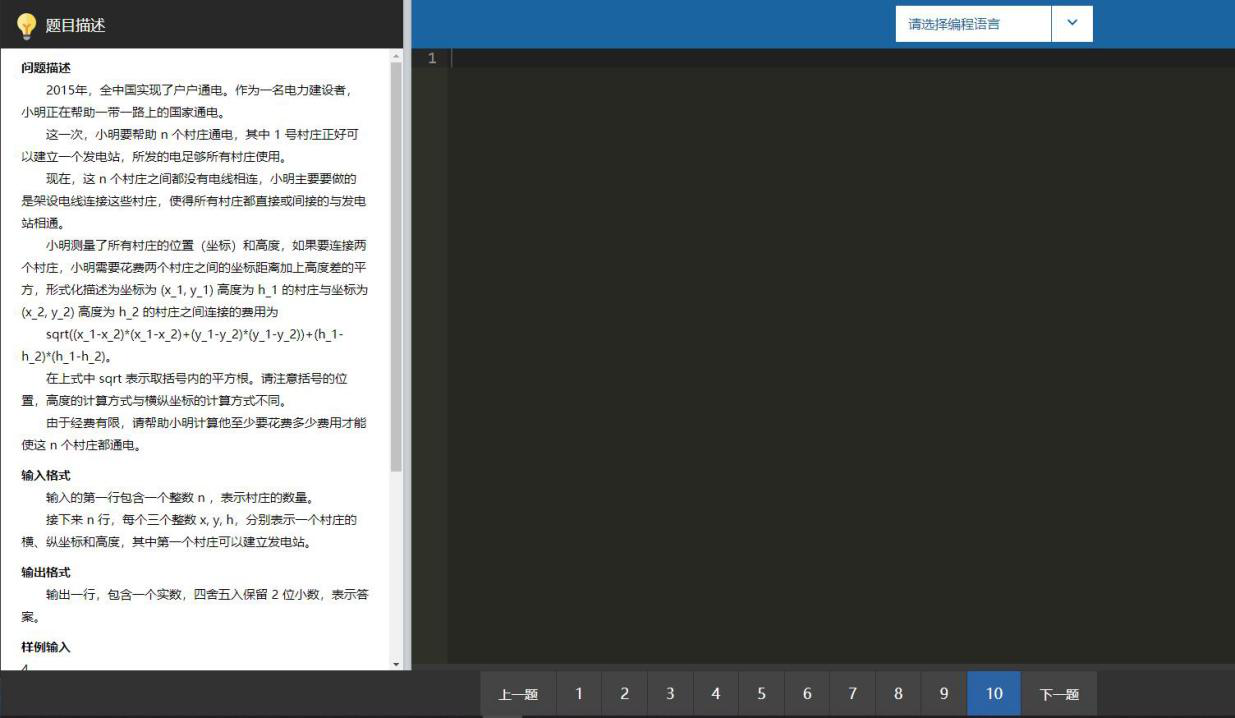Open problem 3
This screenshot has height=718, width=1235.
[x=669, y=693]
